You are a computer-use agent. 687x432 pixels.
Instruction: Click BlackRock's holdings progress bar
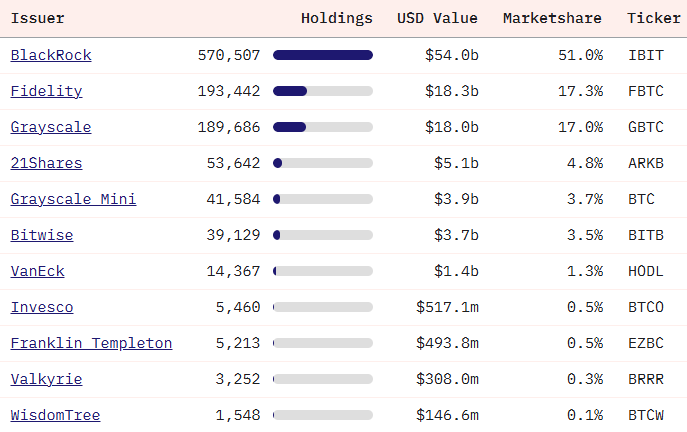click(323, 55)
